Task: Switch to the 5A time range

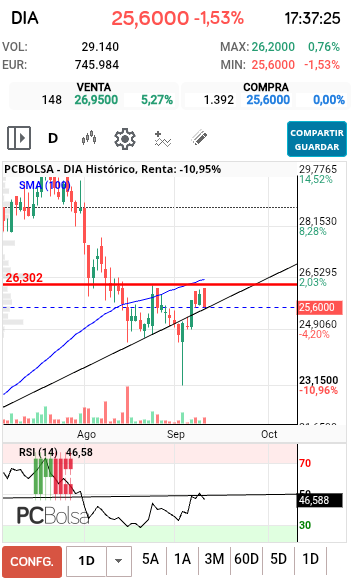Action: coord(150,559)
